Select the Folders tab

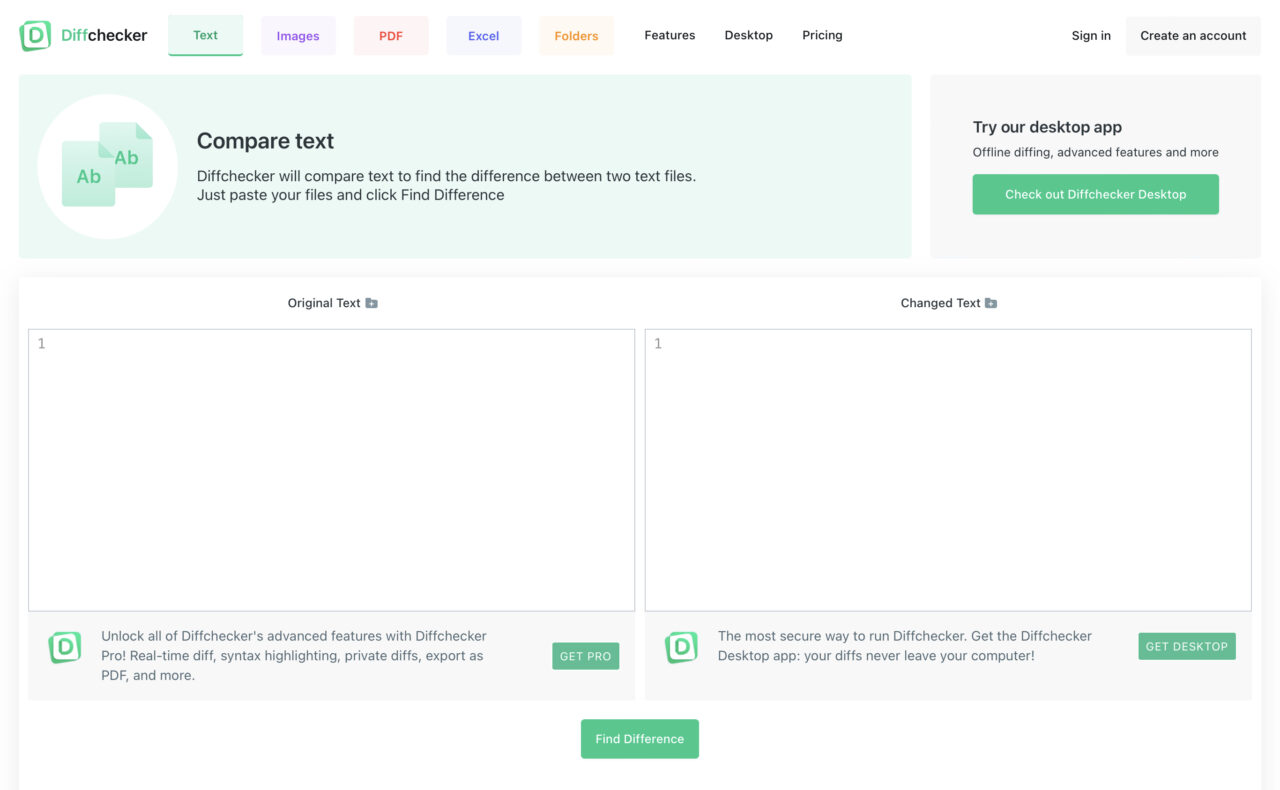[x=576, y=36]
